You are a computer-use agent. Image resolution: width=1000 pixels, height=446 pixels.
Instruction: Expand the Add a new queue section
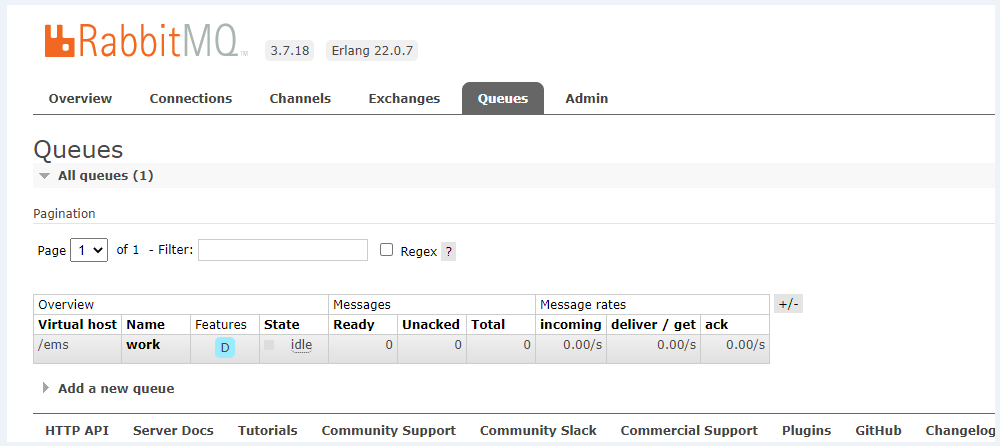[115, 388]
